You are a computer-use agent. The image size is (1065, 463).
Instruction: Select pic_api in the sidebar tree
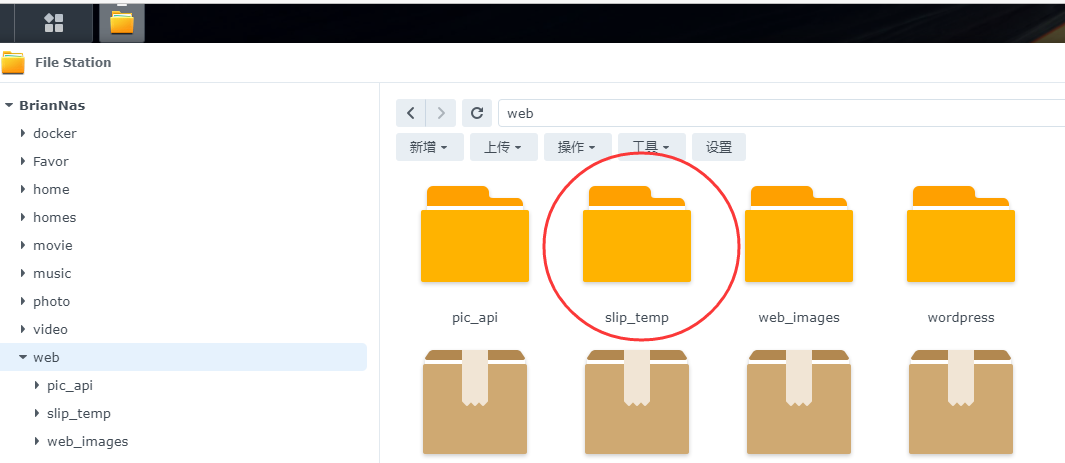[70, 385]
